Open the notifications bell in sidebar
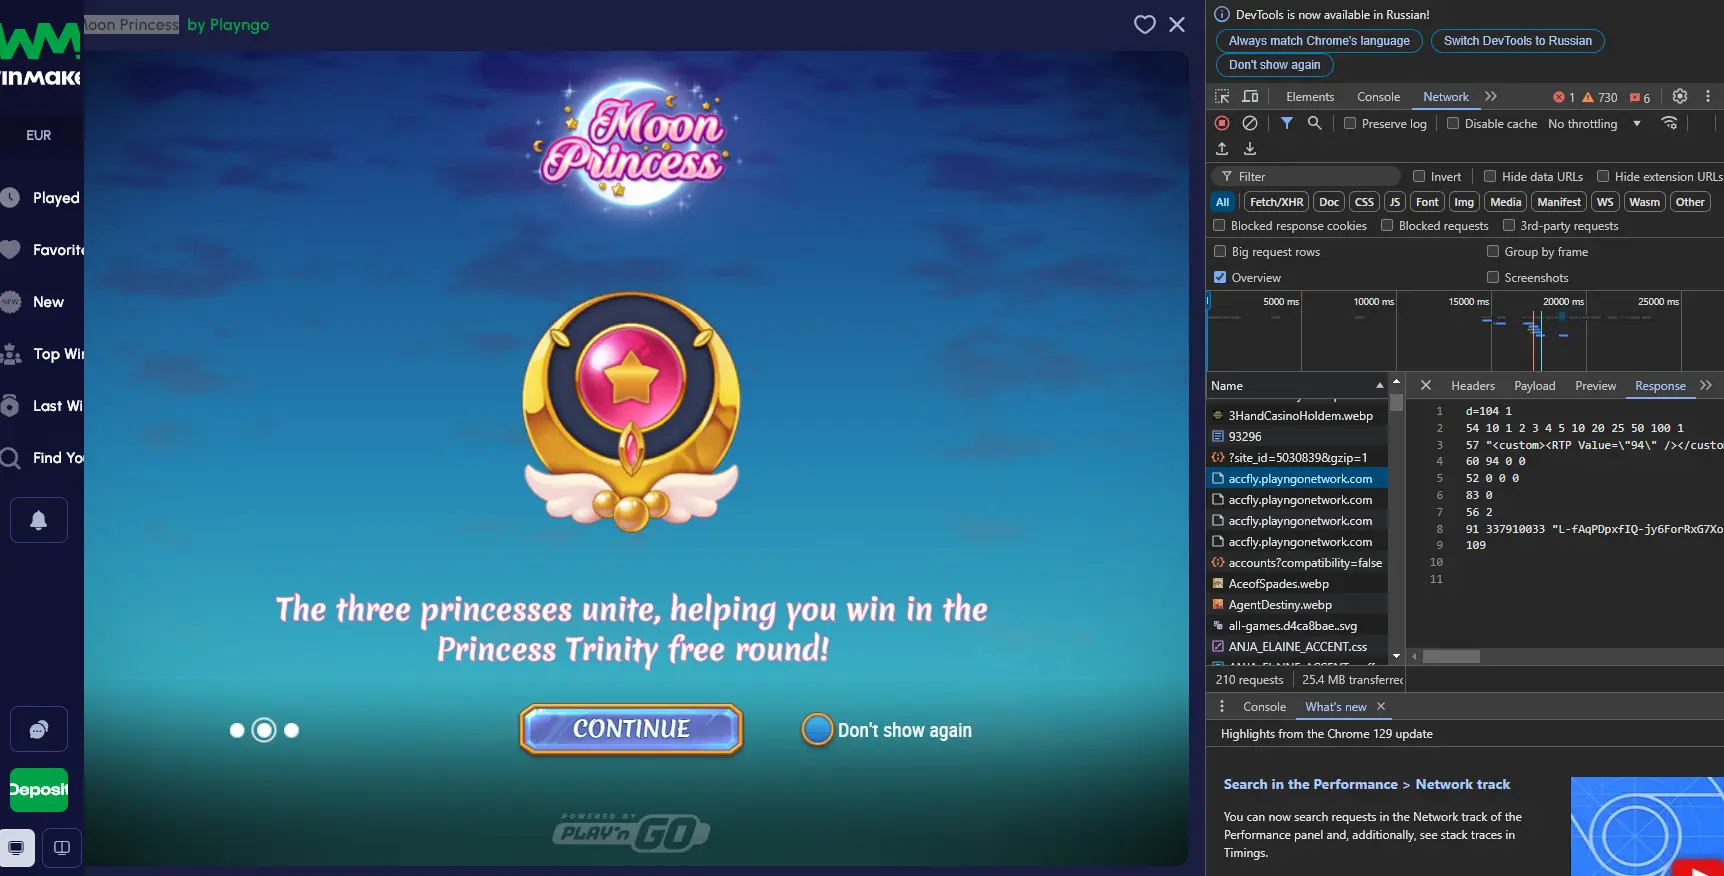This screenshot has height=876, width=1724. (x=38, y=520)
